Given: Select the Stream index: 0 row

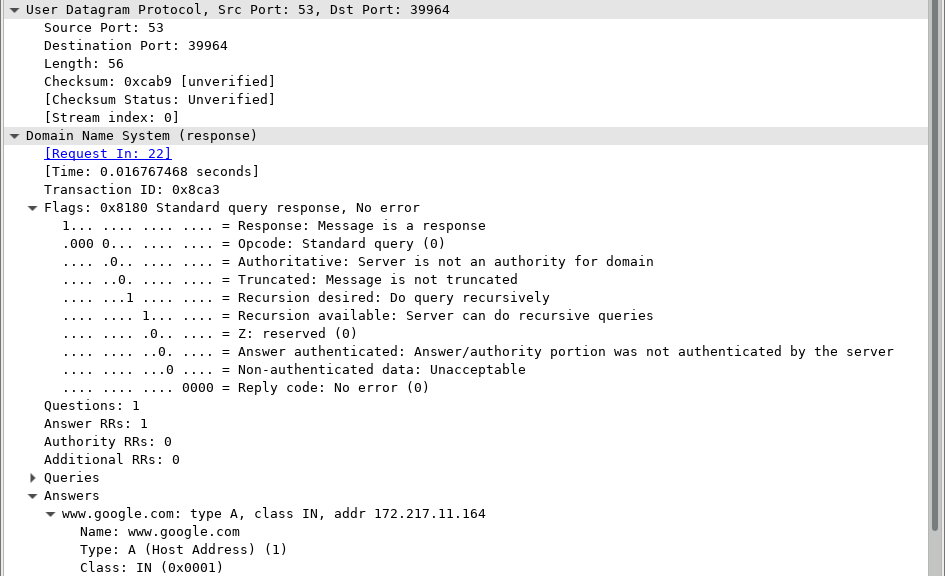Looking at the screenshot, I should tap(111, 118).
